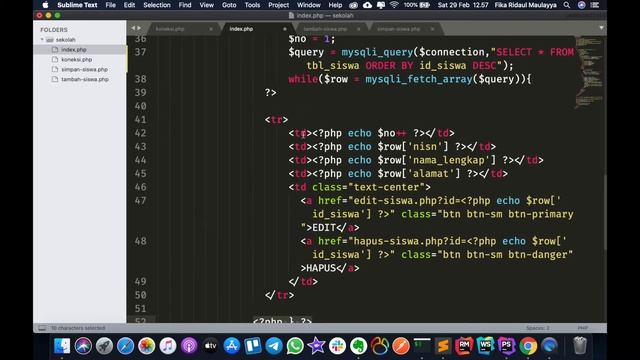Open the Tools menu
This screenshot has width=640, height=360.
tap(252, 5)
